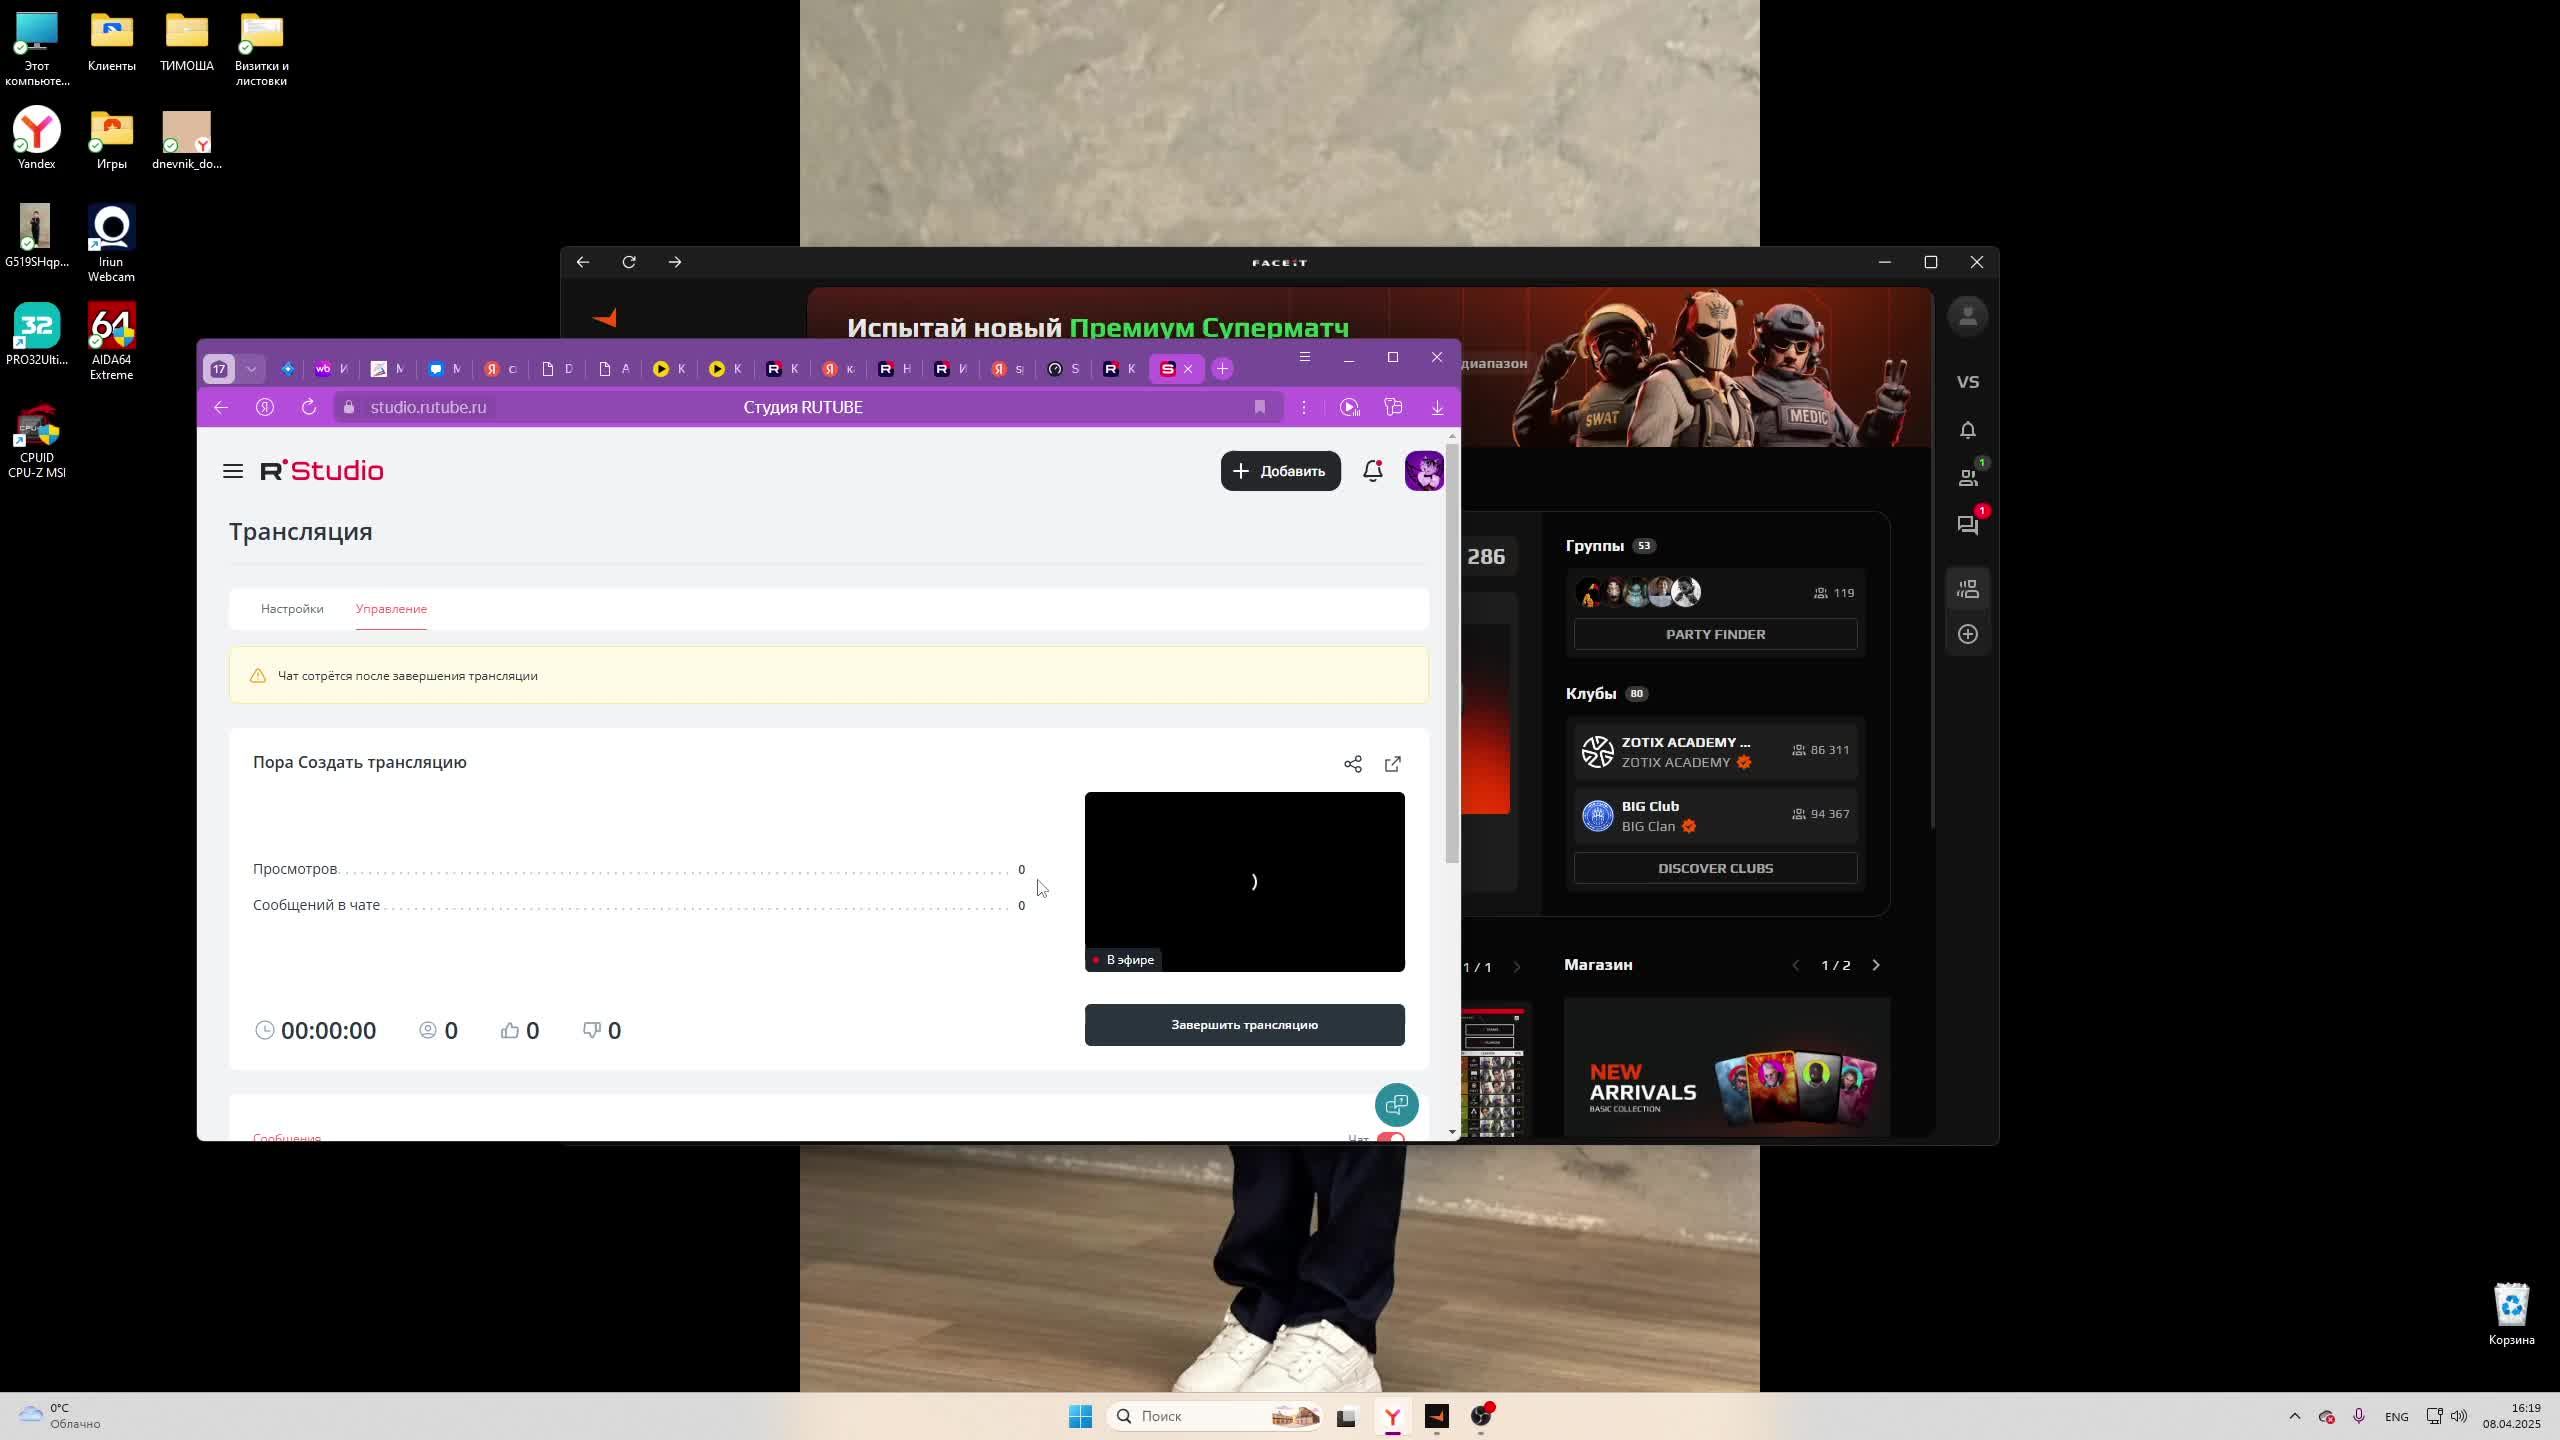Image resolution: width=2560 pixels, height=1440 pixels.
Task: Open Клиенты folder on desktop
Action: (x=111, y=42)
